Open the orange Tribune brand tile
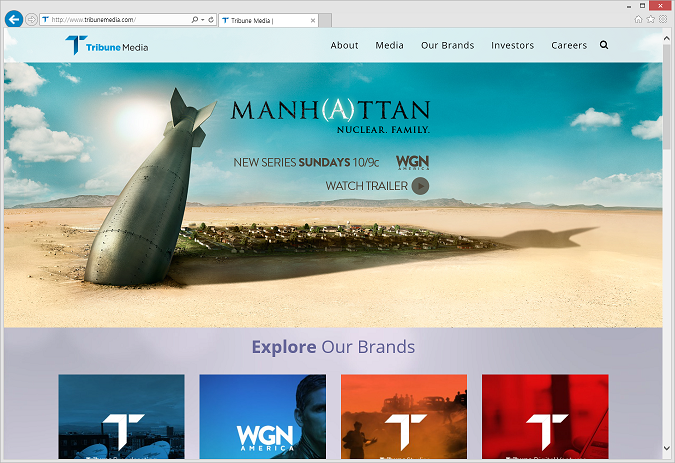Image resolution: width=675 pixels, height=463 pixels. click(x=404, y=417)
